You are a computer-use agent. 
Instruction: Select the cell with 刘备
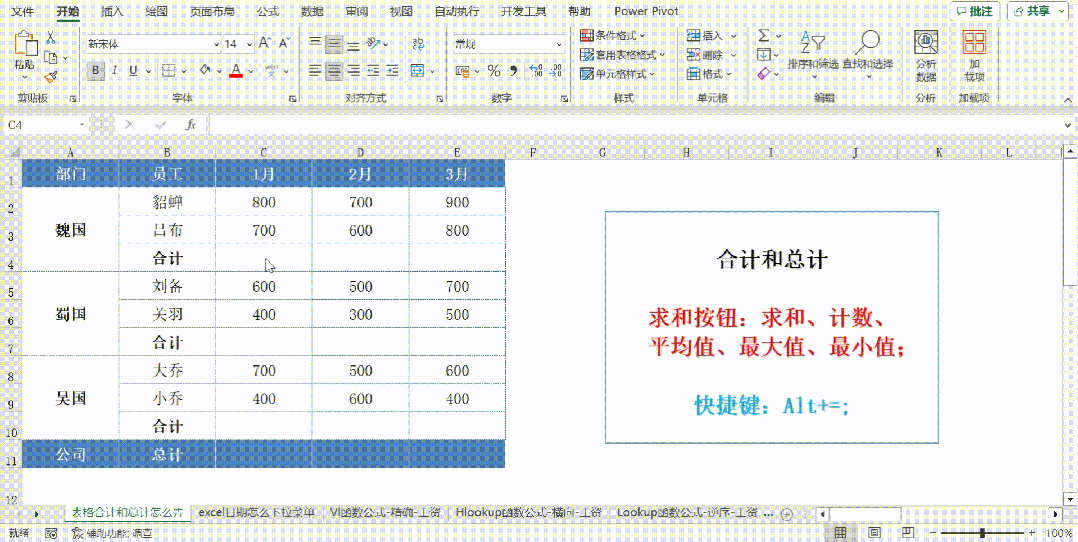[168, 286]
